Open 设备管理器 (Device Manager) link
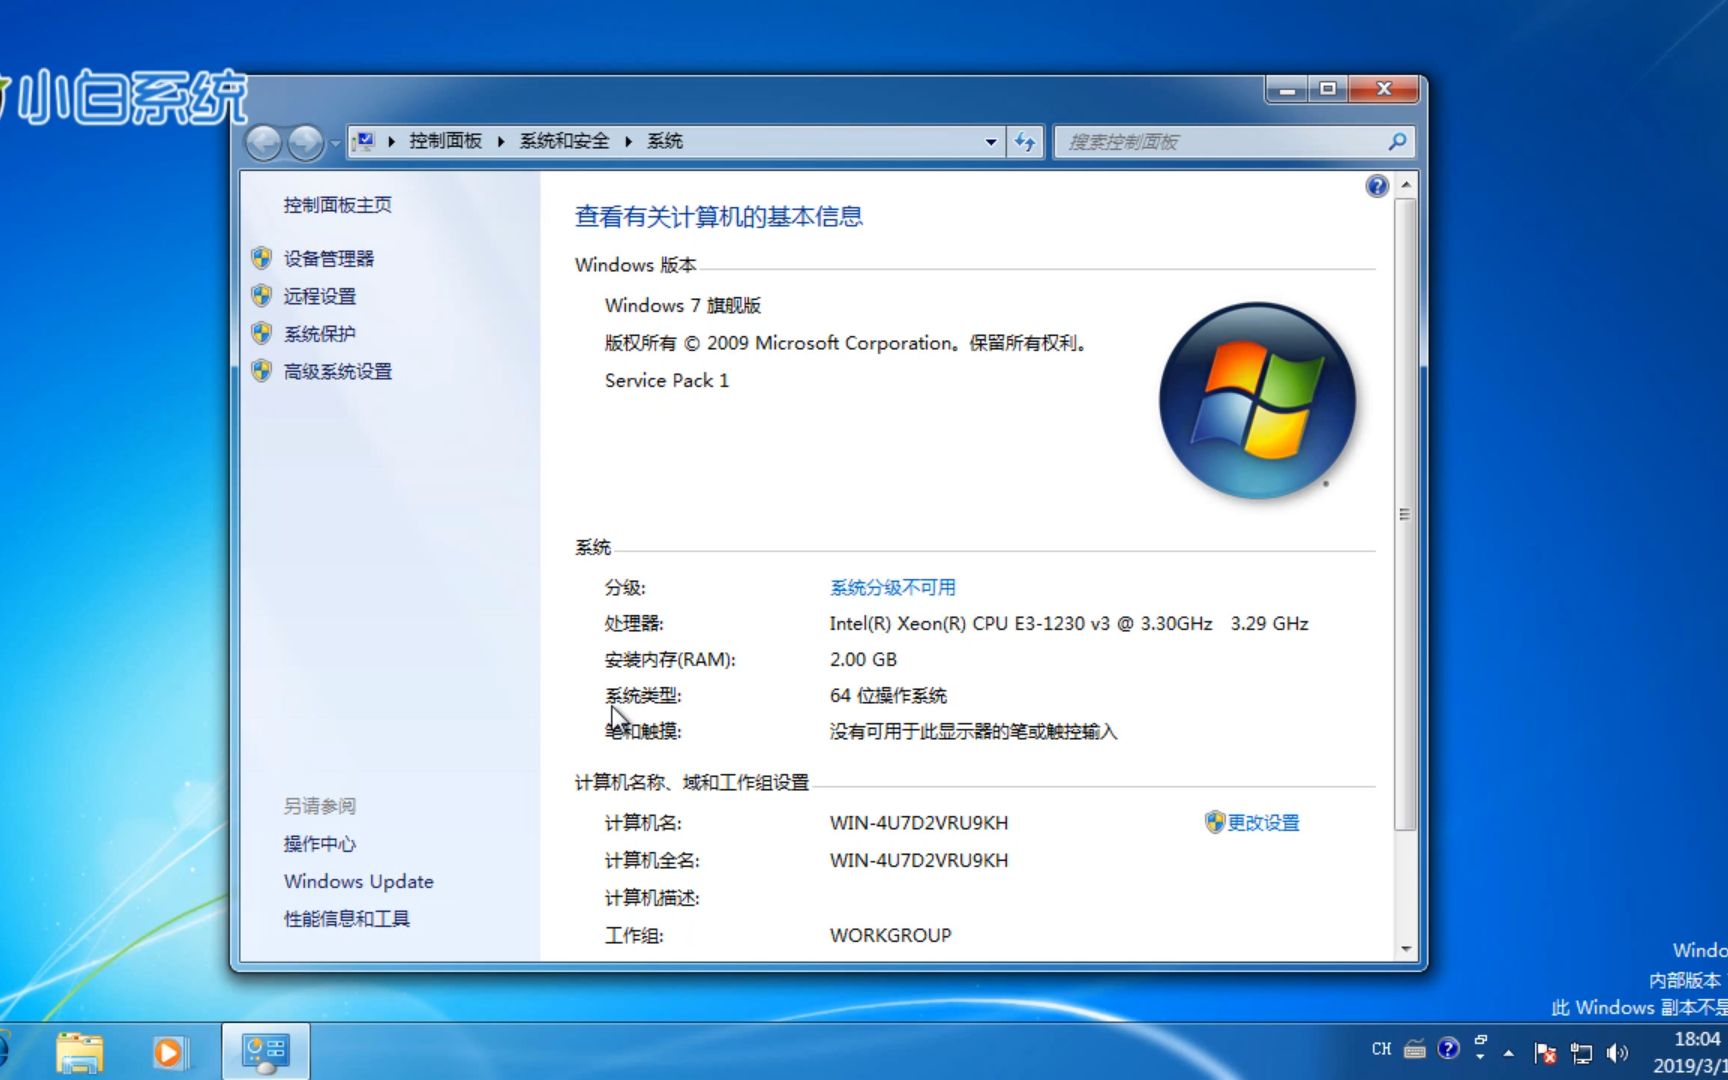 coord(329,259)
